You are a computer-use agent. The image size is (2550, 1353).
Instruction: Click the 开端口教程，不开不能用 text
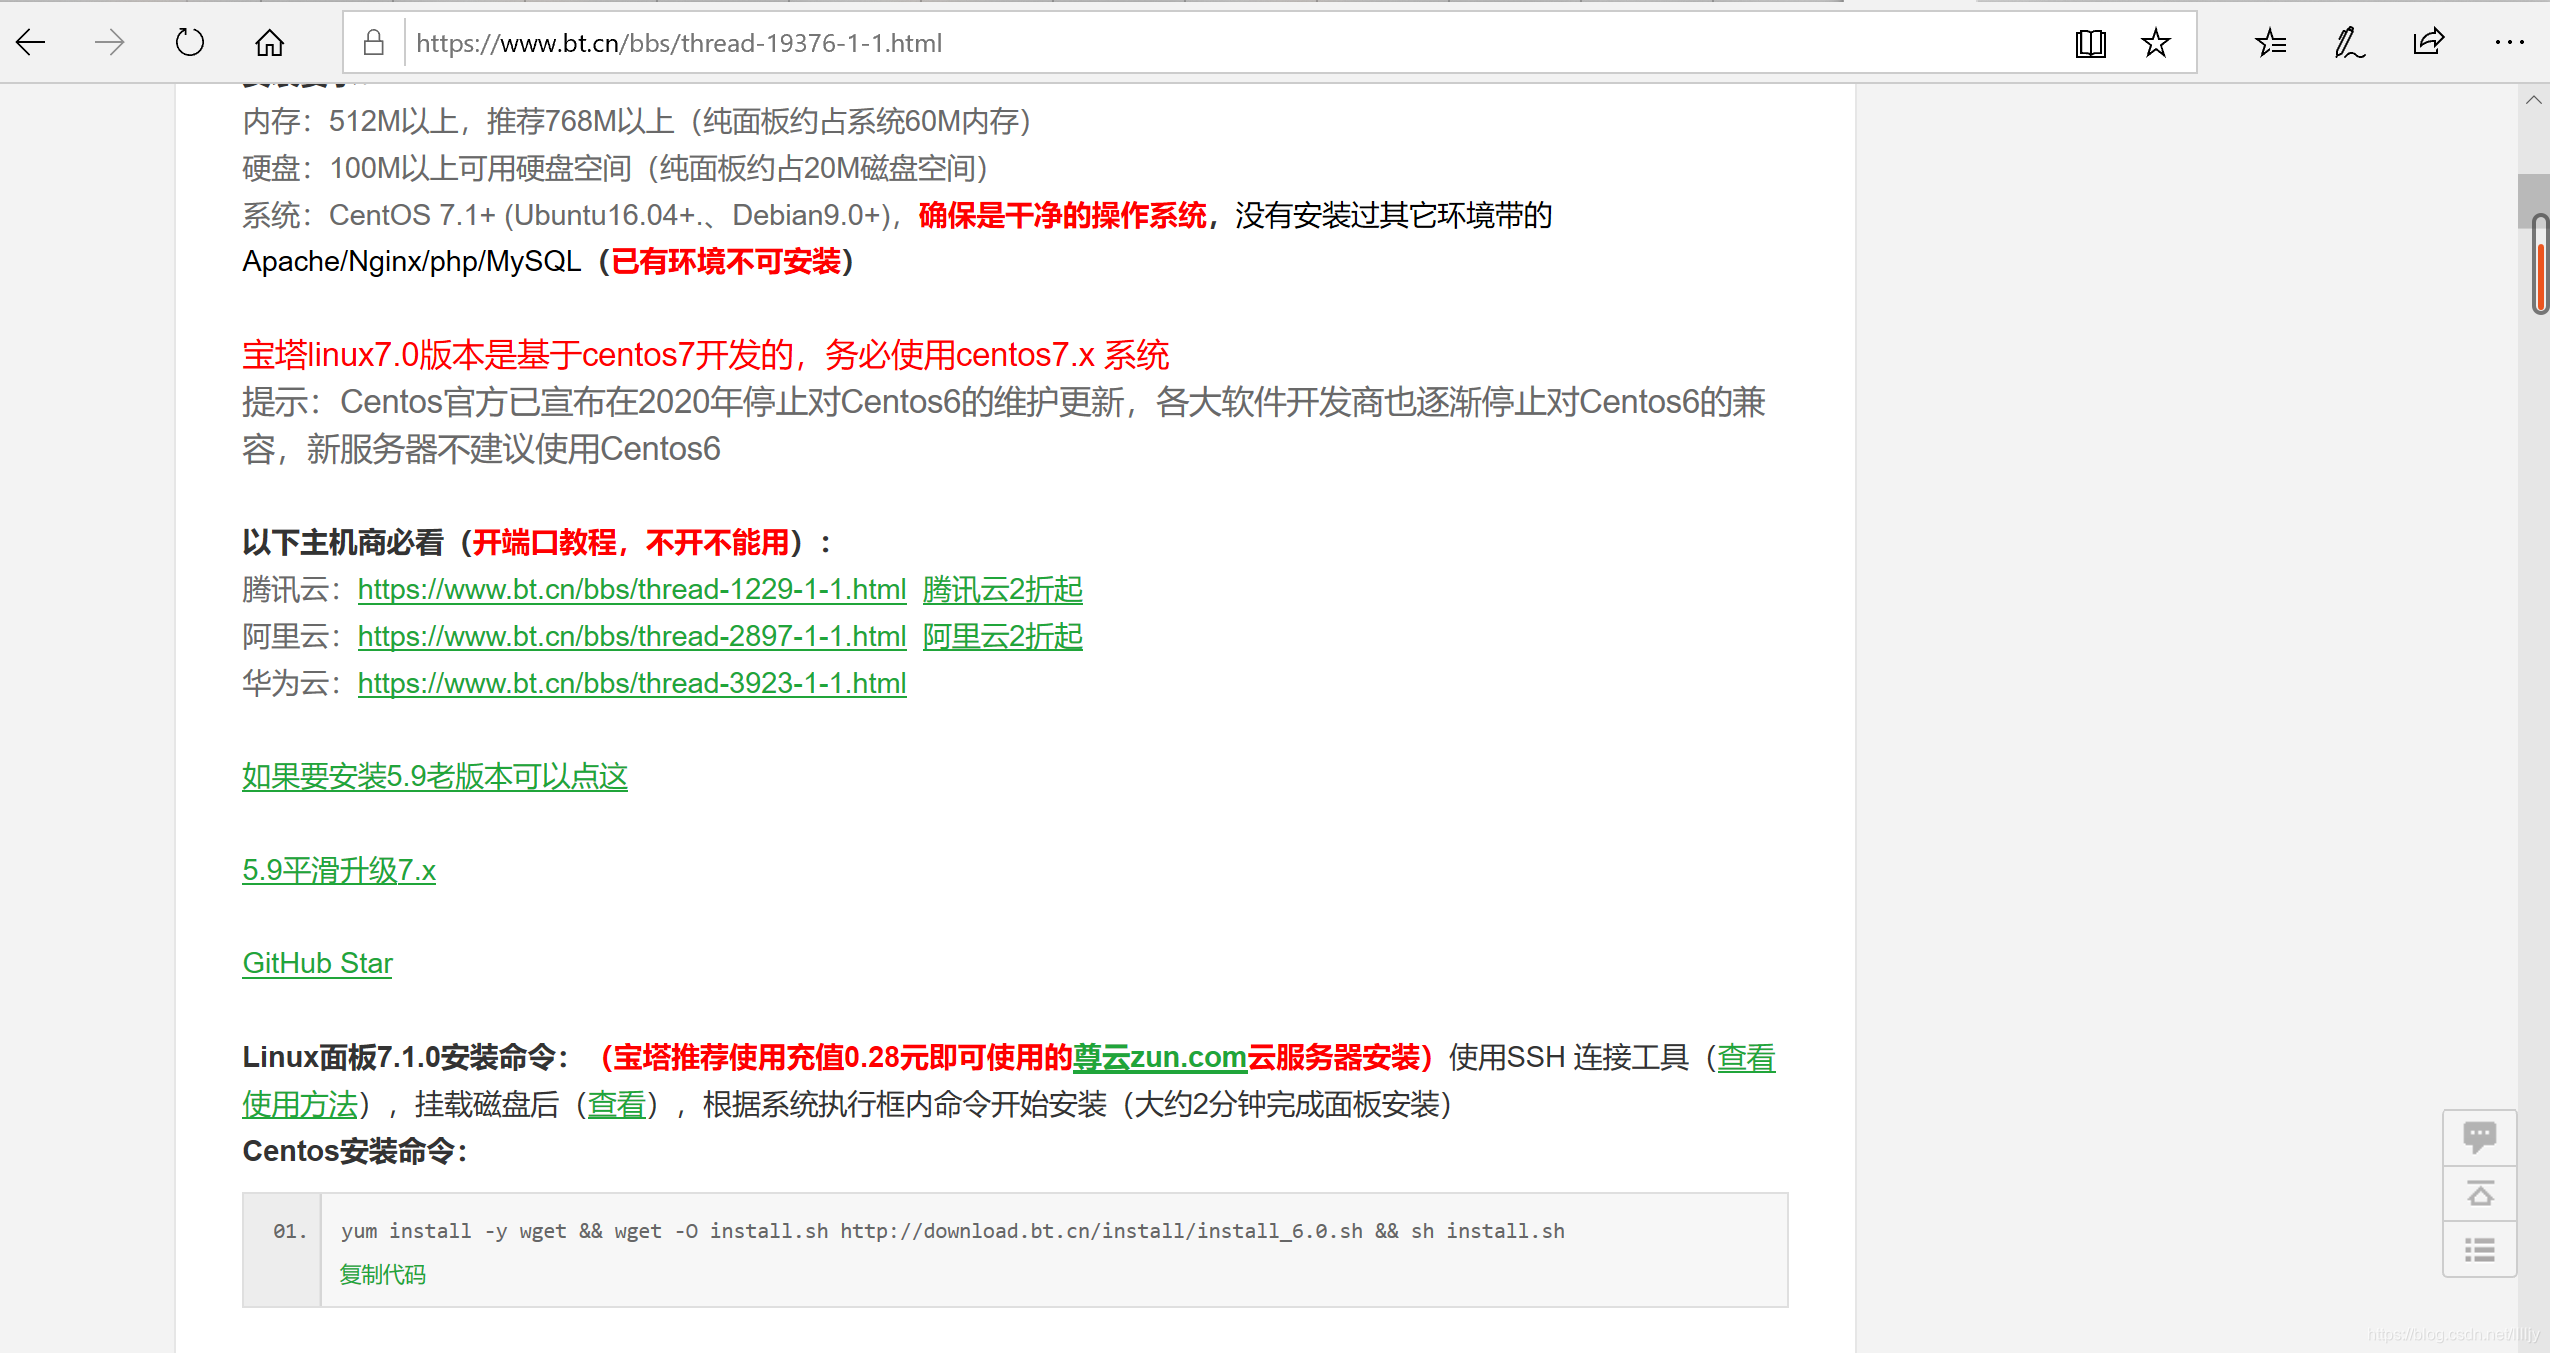coord(631,543)
